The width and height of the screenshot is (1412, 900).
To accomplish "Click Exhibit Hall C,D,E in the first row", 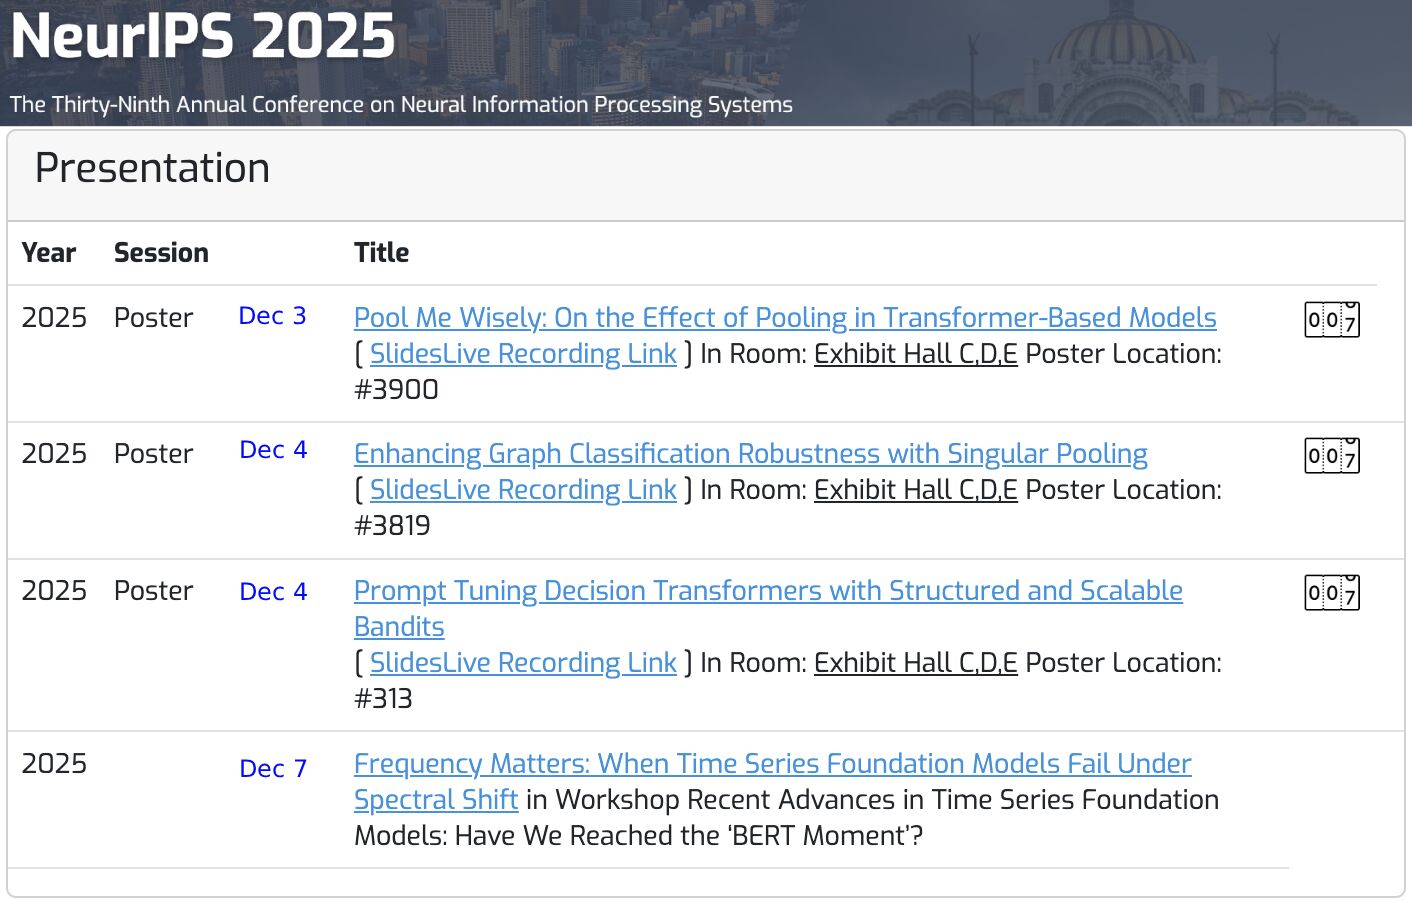I will (x=915, y=354).
